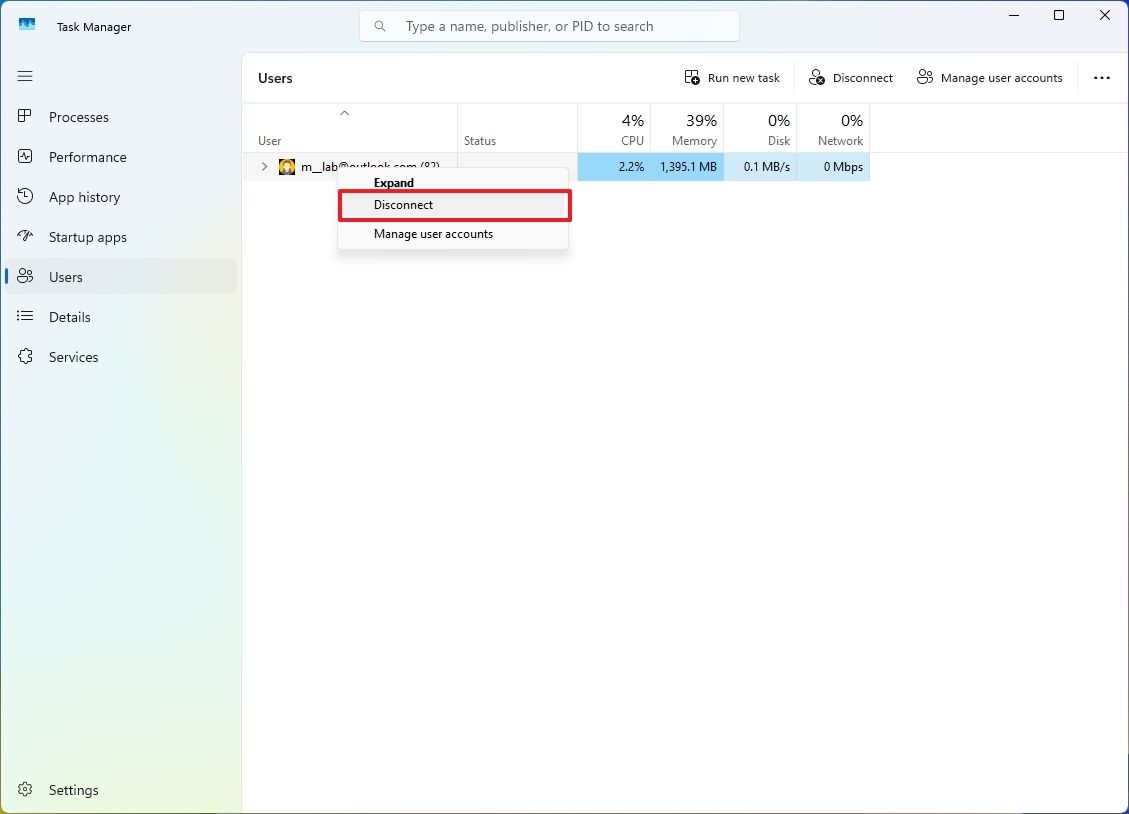1129x814 pixels.
Task: Open Task Manager Settings via the gear icon
Action: point(24,790)
